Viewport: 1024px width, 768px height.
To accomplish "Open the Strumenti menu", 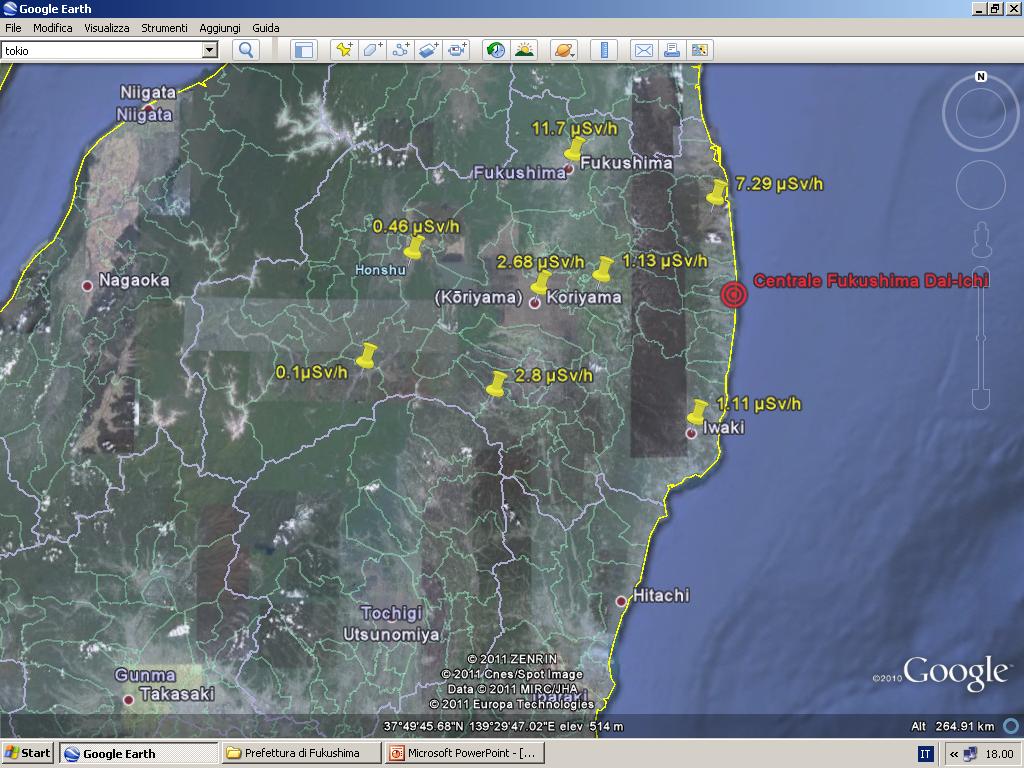I will [x=164, y=28].
